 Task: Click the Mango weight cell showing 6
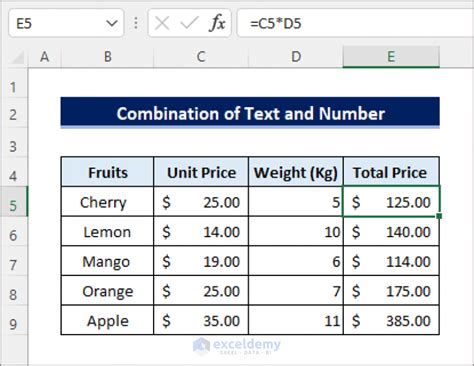(x=296, y=261)
